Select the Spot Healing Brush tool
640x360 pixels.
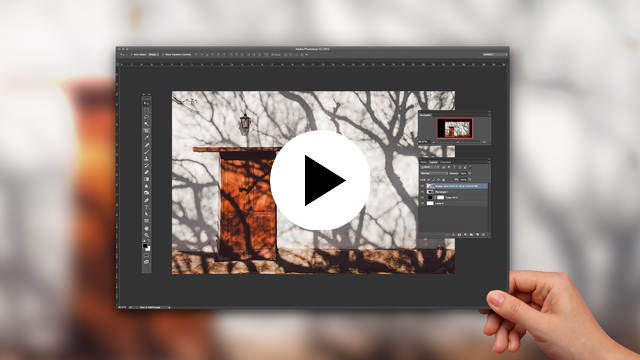click(147, 145)
